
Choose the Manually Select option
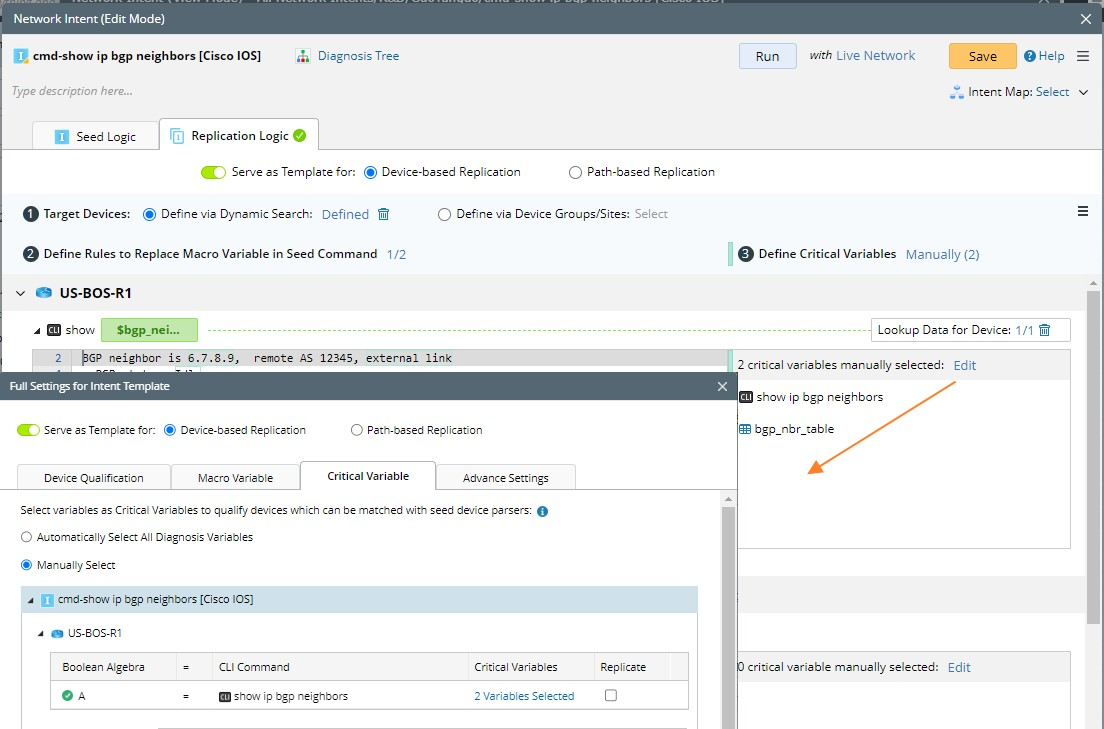coord(27,565)
